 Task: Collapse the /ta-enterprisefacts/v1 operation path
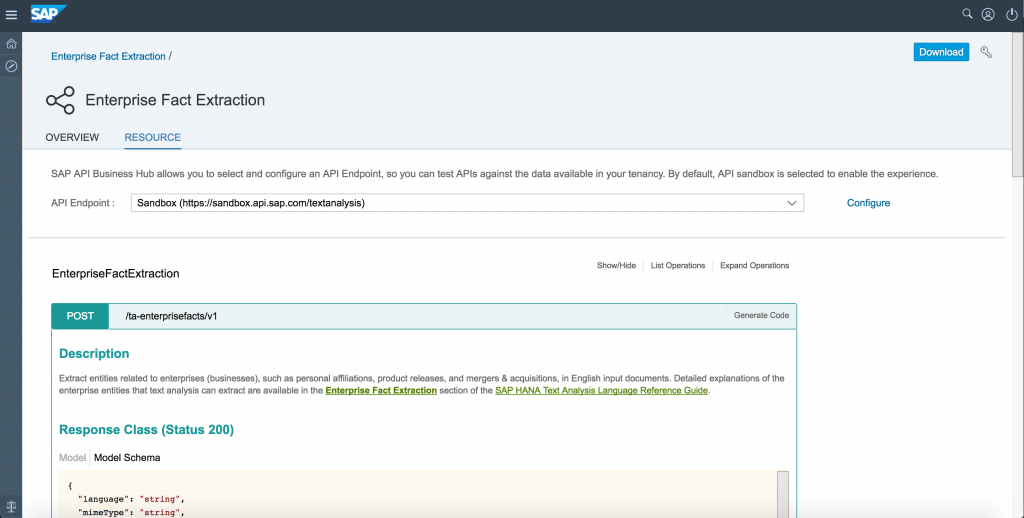pyautogui.click(x=171, y=316)
